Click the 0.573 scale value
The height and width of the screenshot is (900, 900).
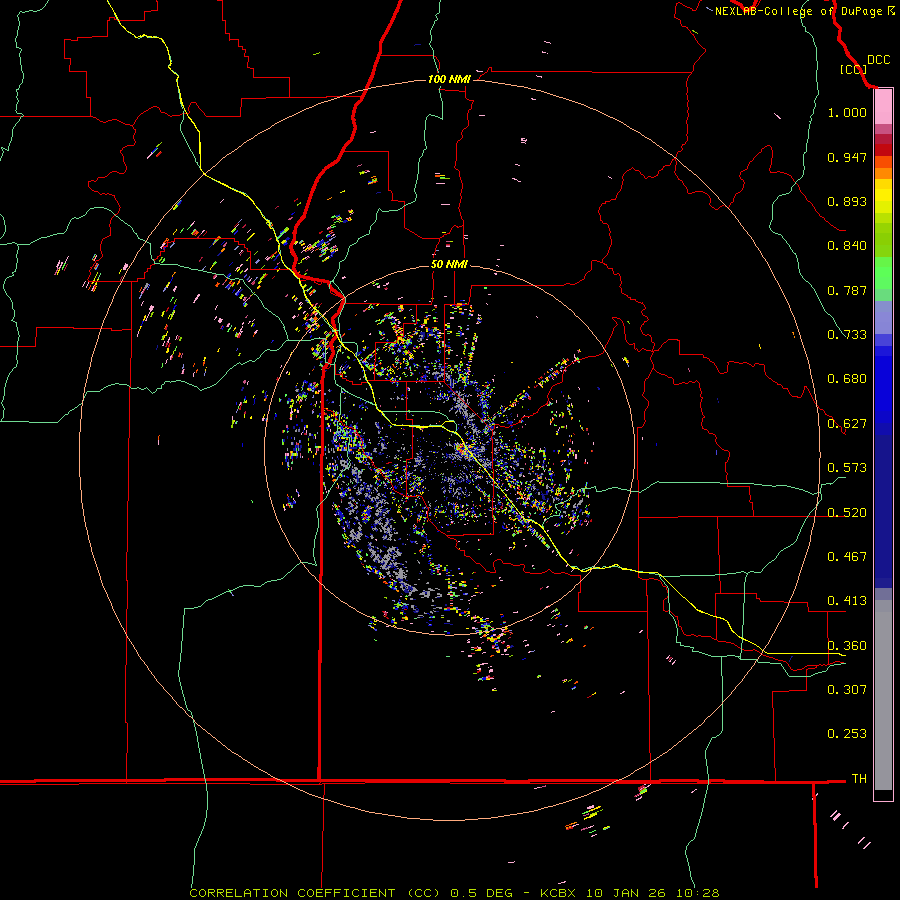coord(847,468)
